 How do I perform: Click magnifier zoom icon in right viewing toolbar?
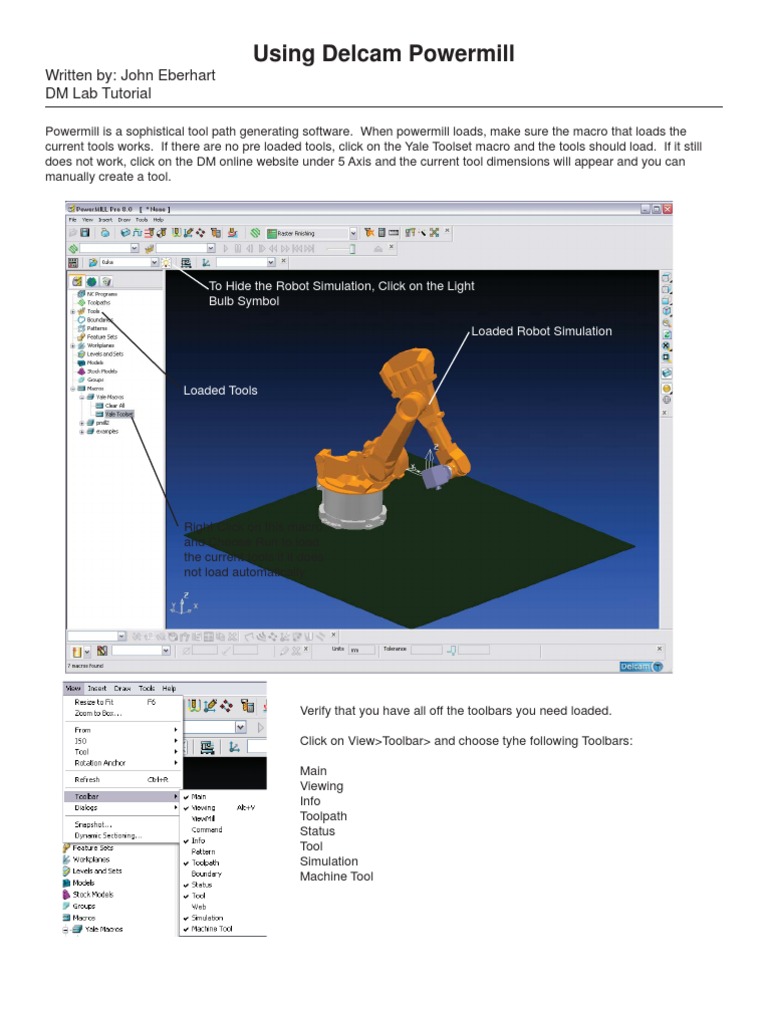tap(666, 323)
